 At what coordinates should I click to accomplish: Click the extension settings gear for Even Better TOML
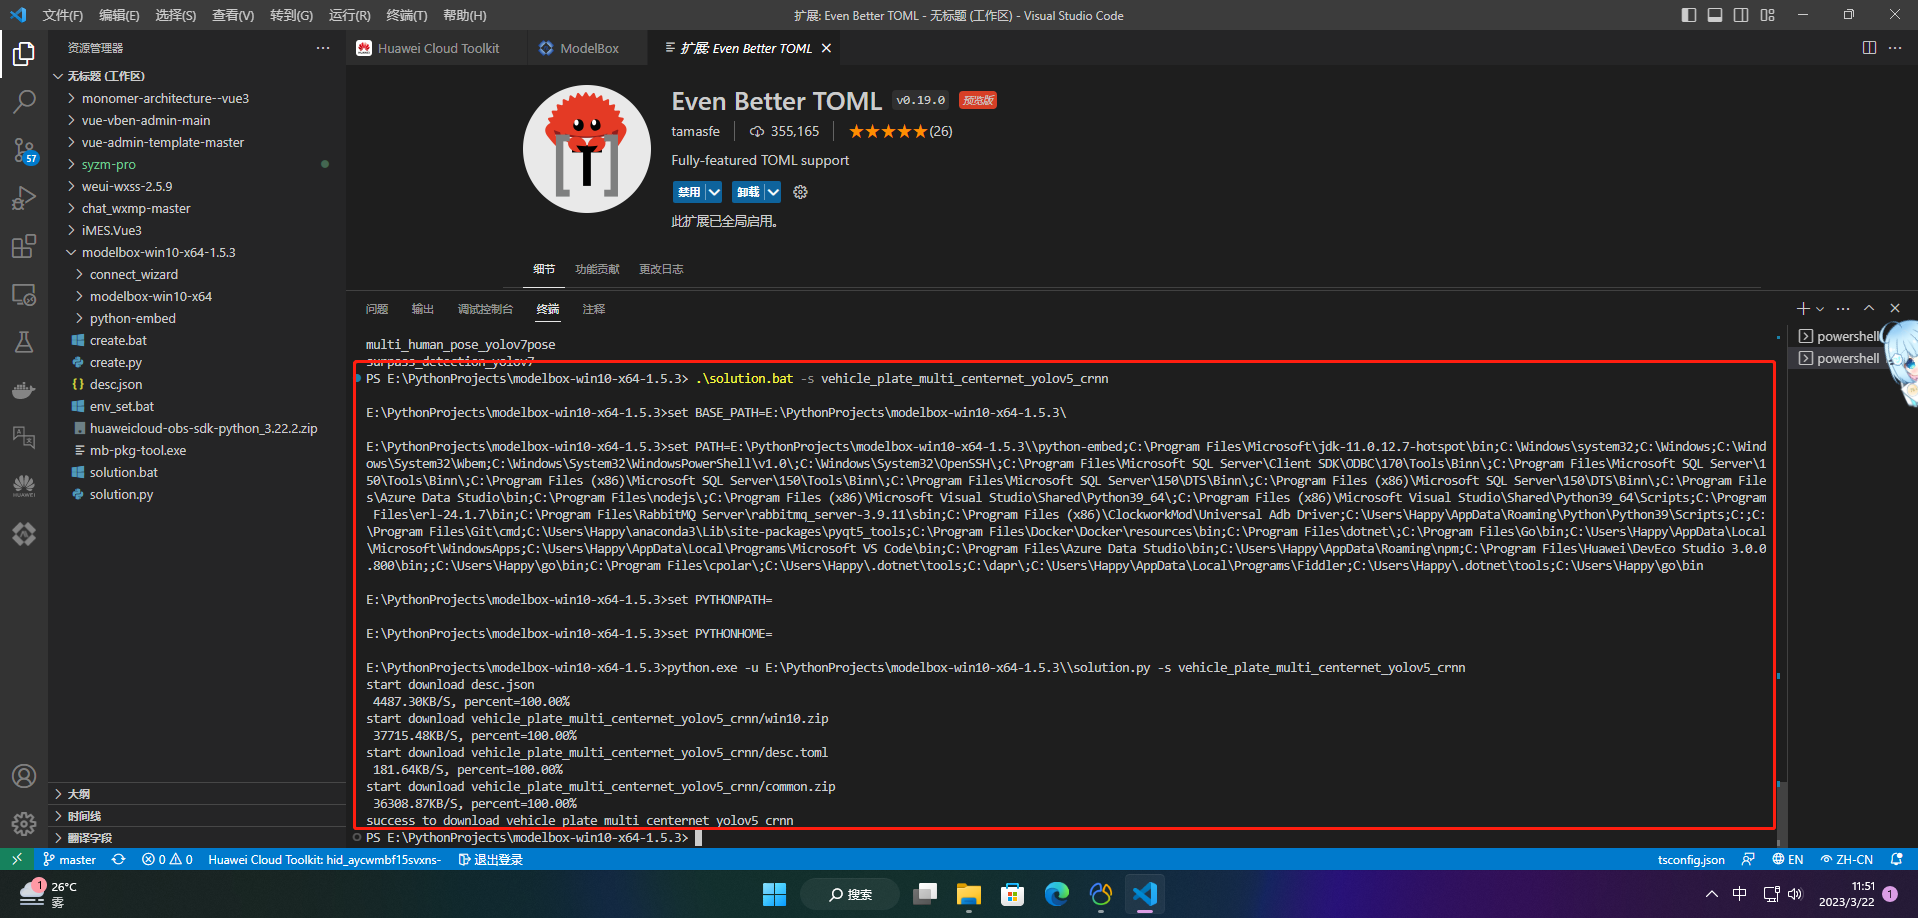(x=800, y=192)
